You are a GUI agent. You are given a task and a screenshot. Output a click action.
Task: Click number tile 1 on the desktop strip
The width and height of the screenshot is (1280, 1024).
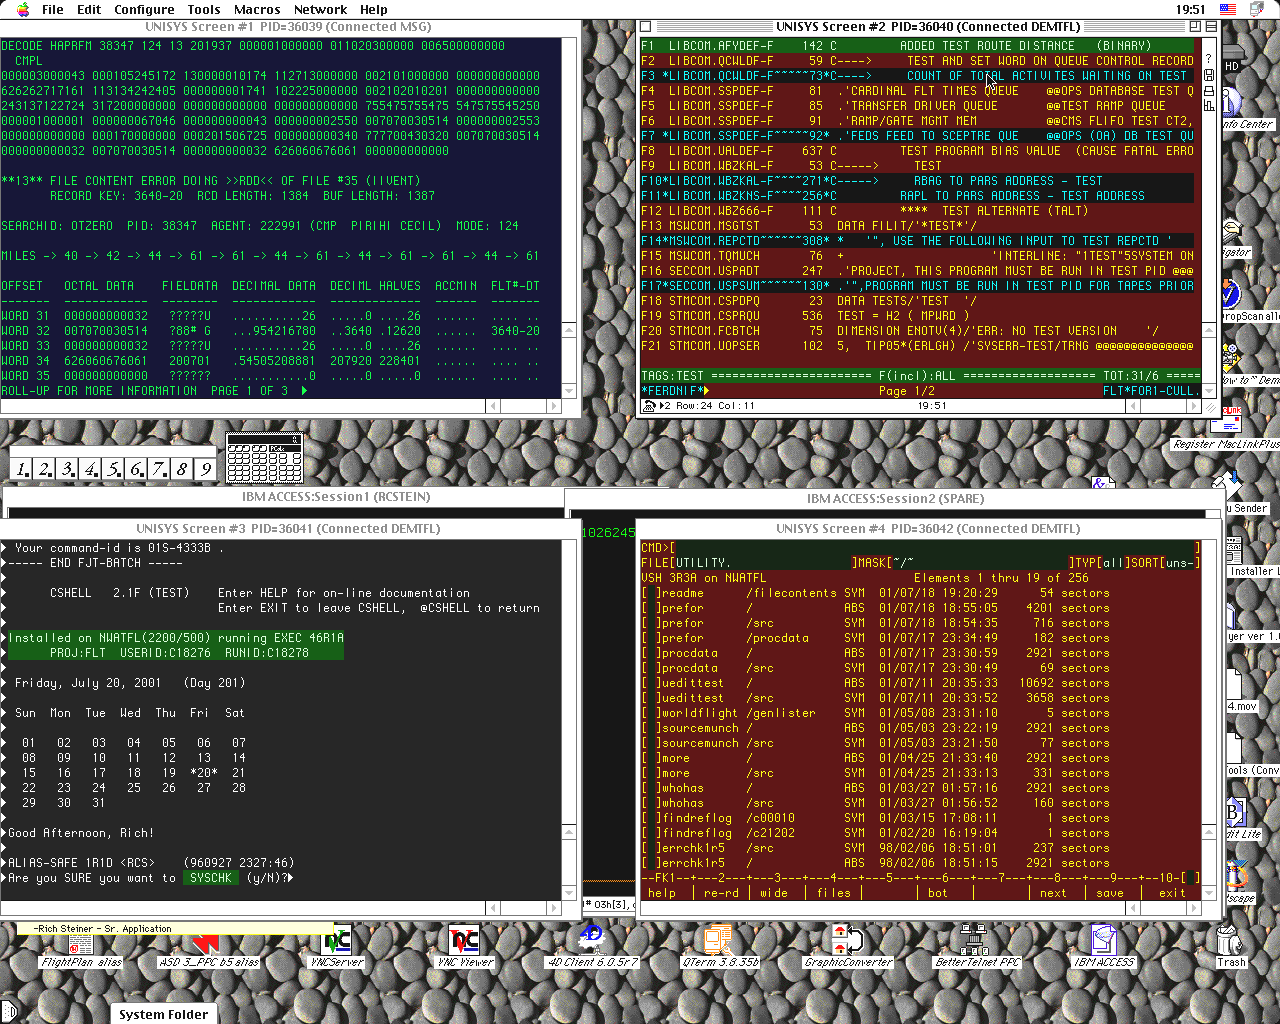click(x=22, y=468)
